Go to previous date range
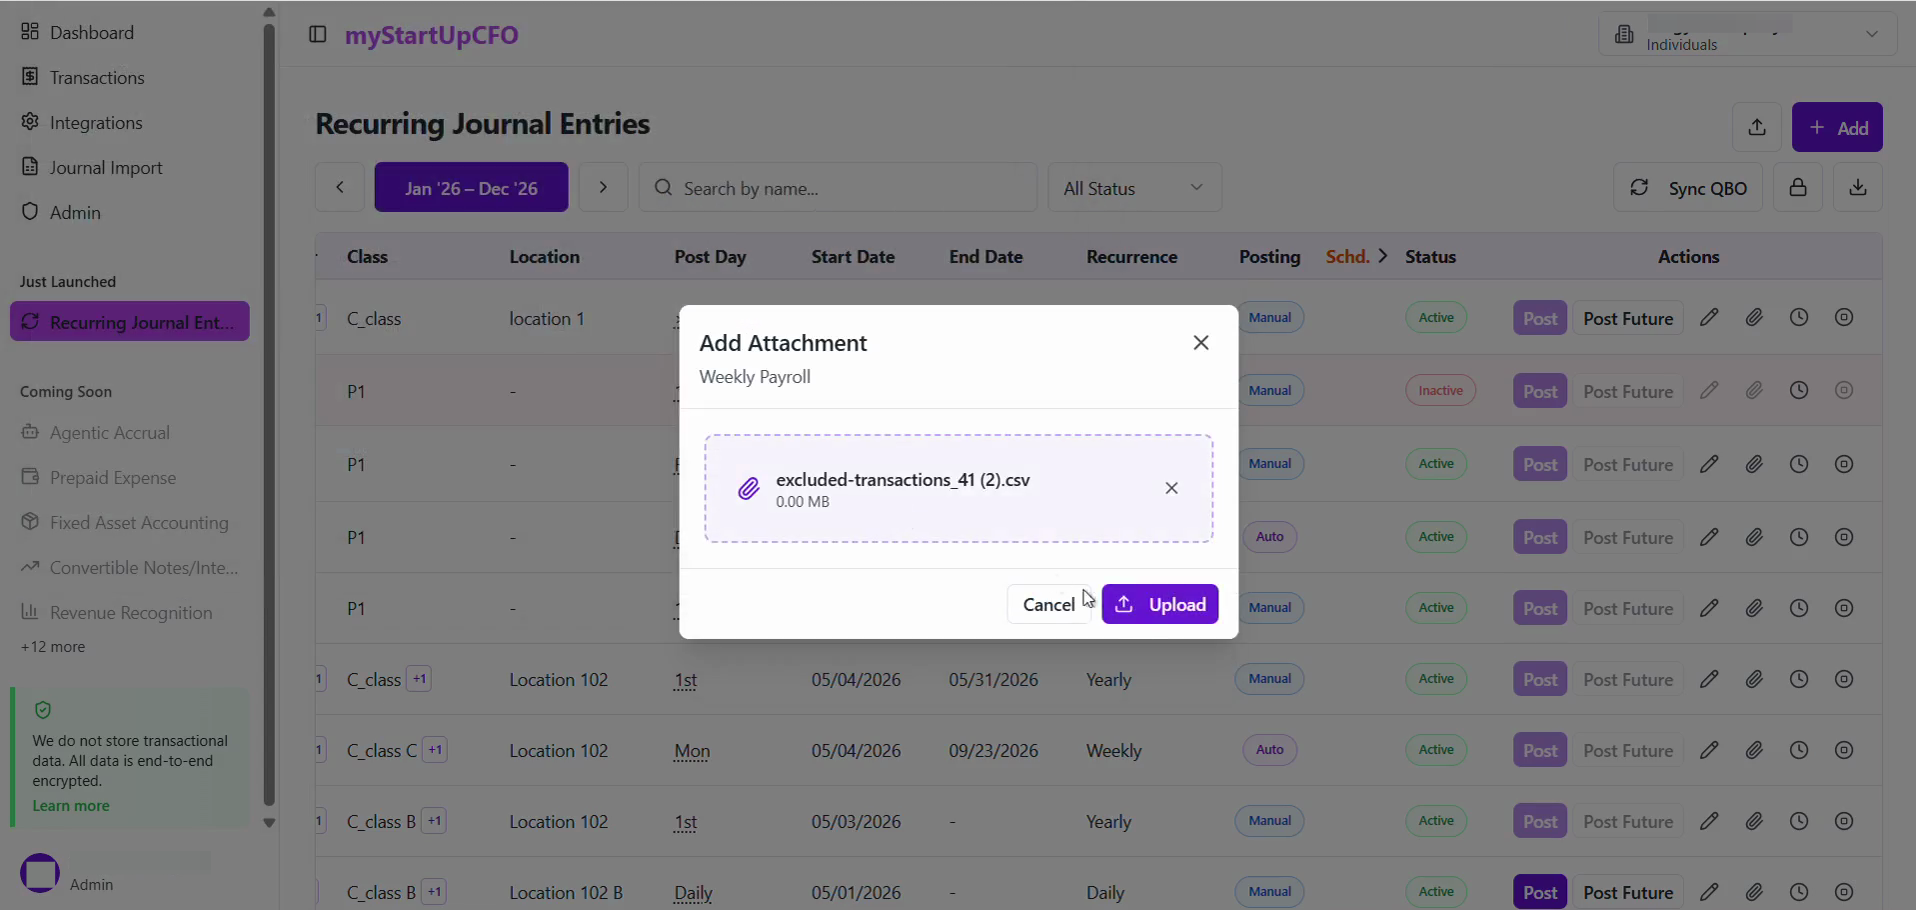Screen dimensions: 1916x910 click(340, 187)
